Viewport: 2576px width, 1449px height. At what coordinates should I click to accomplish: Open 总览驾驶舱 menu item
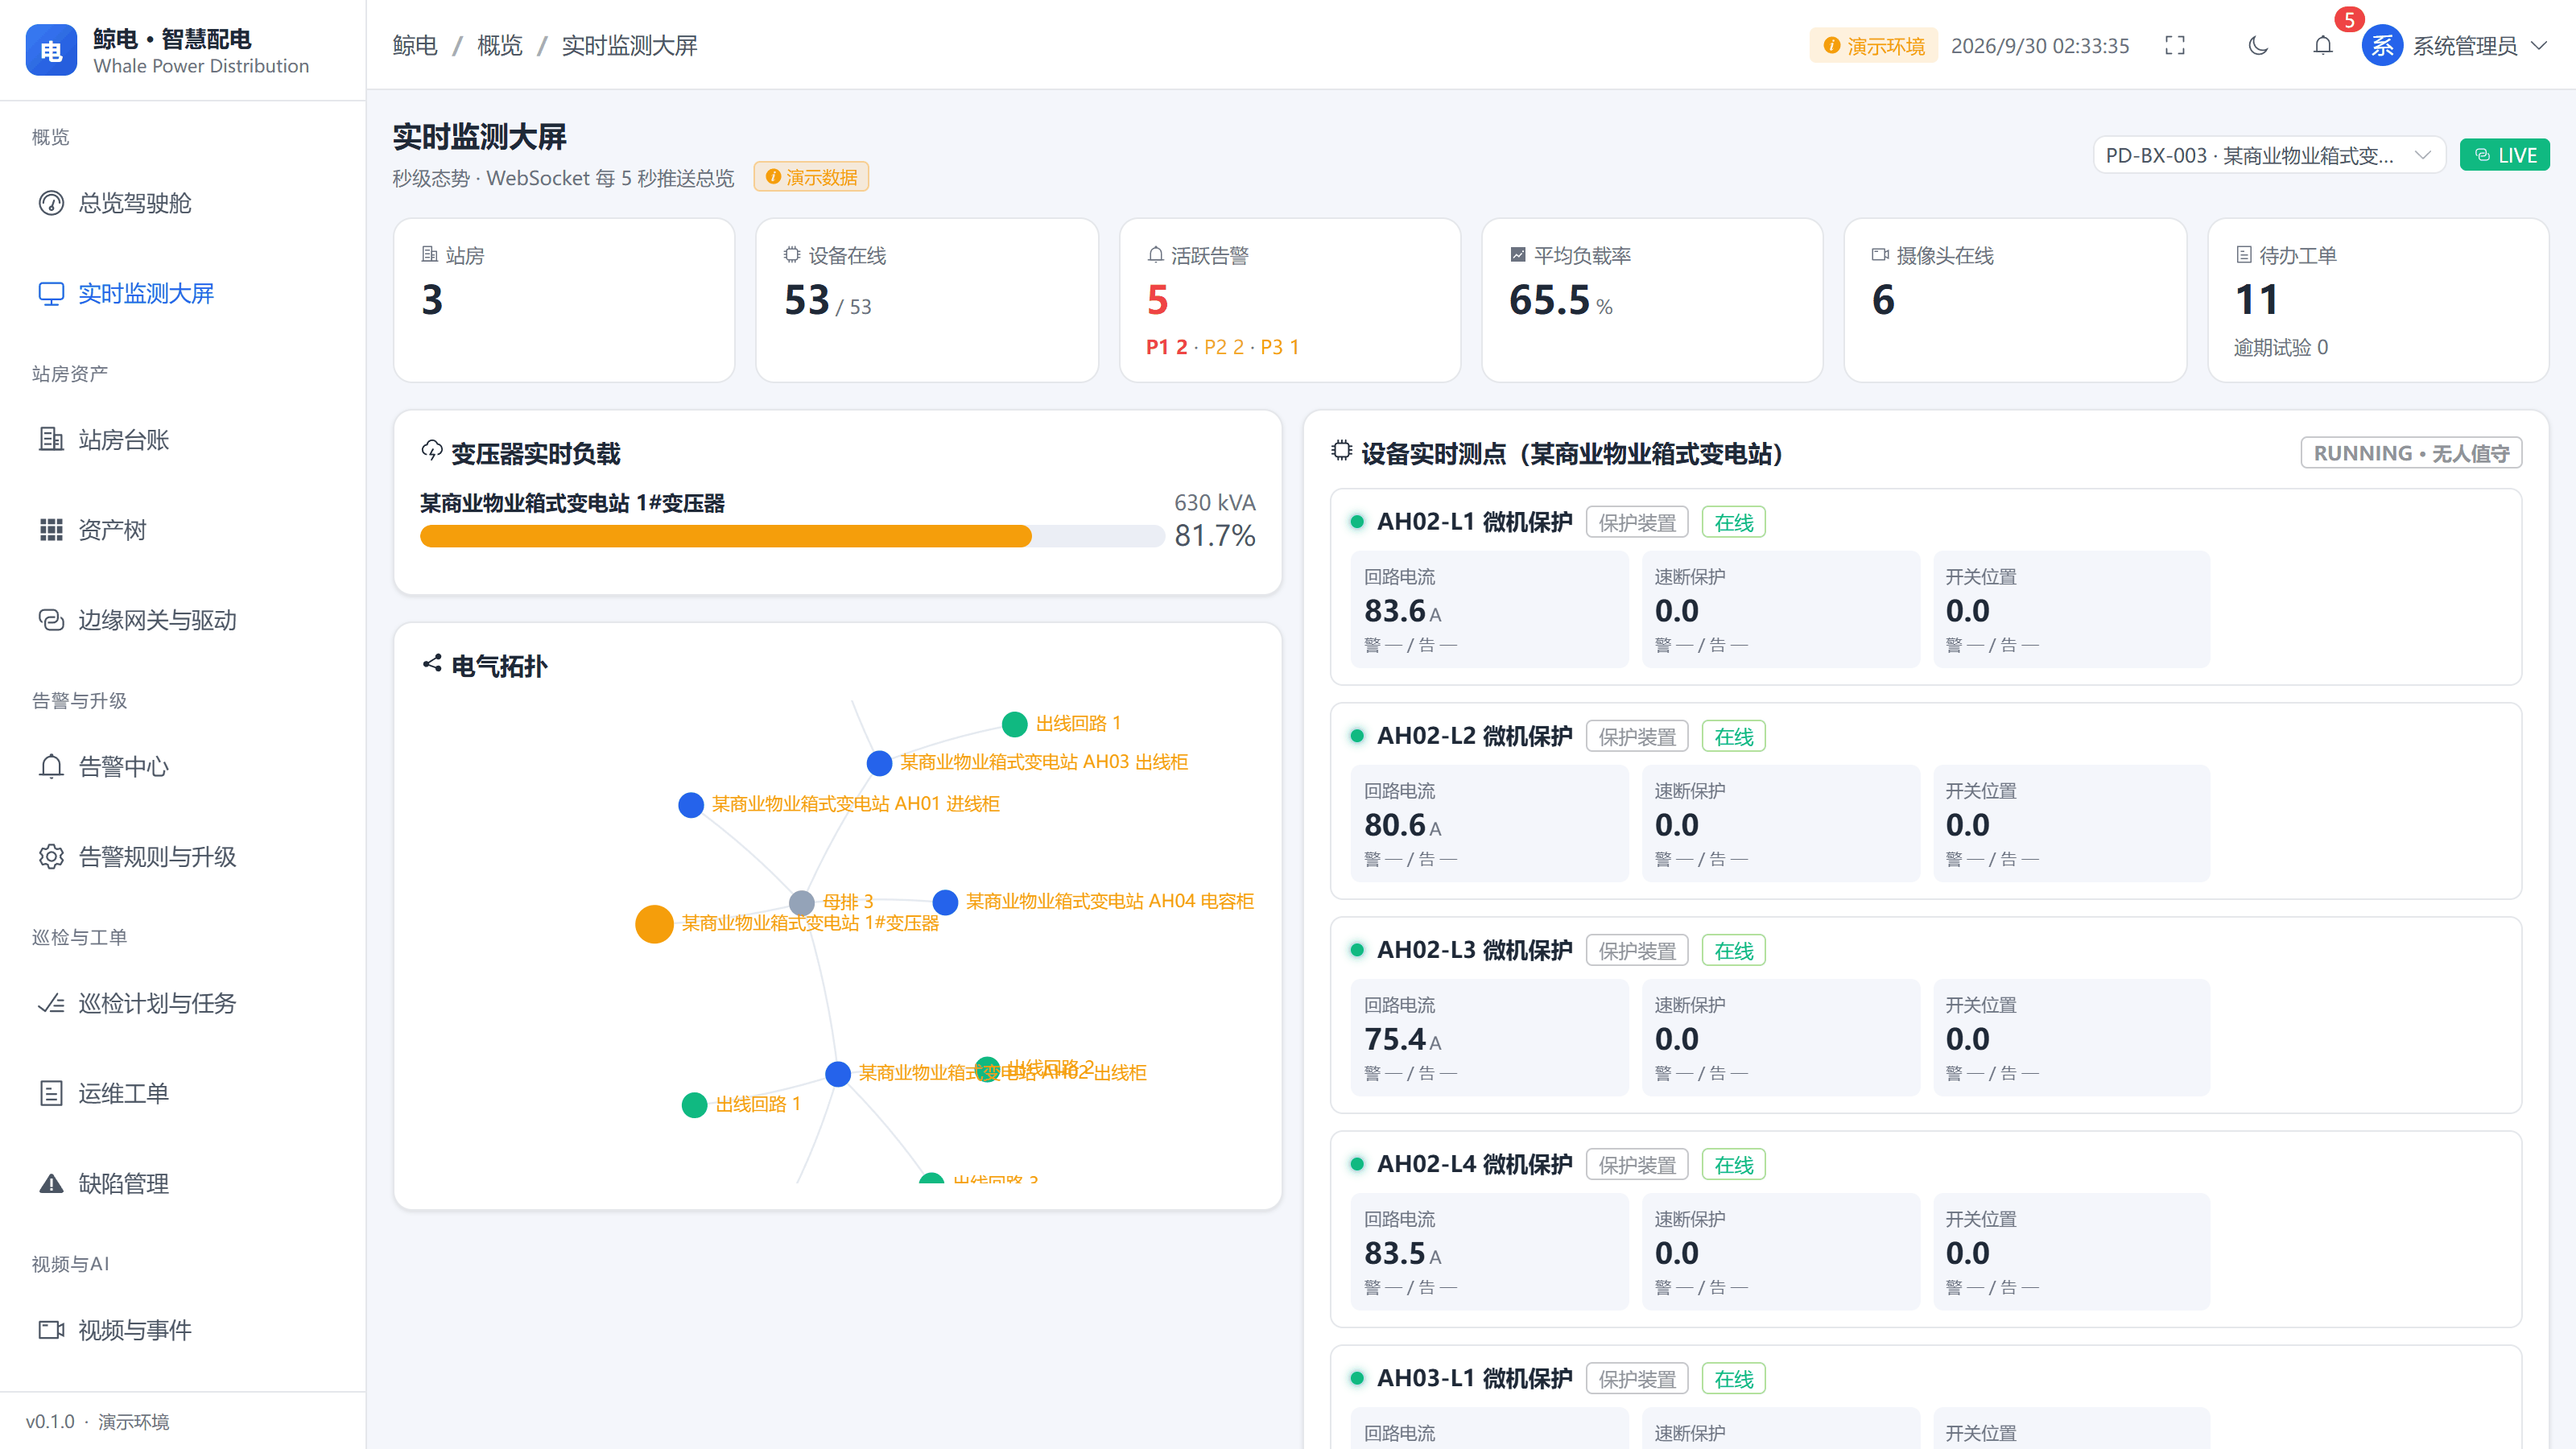click(x=182, y=203)
